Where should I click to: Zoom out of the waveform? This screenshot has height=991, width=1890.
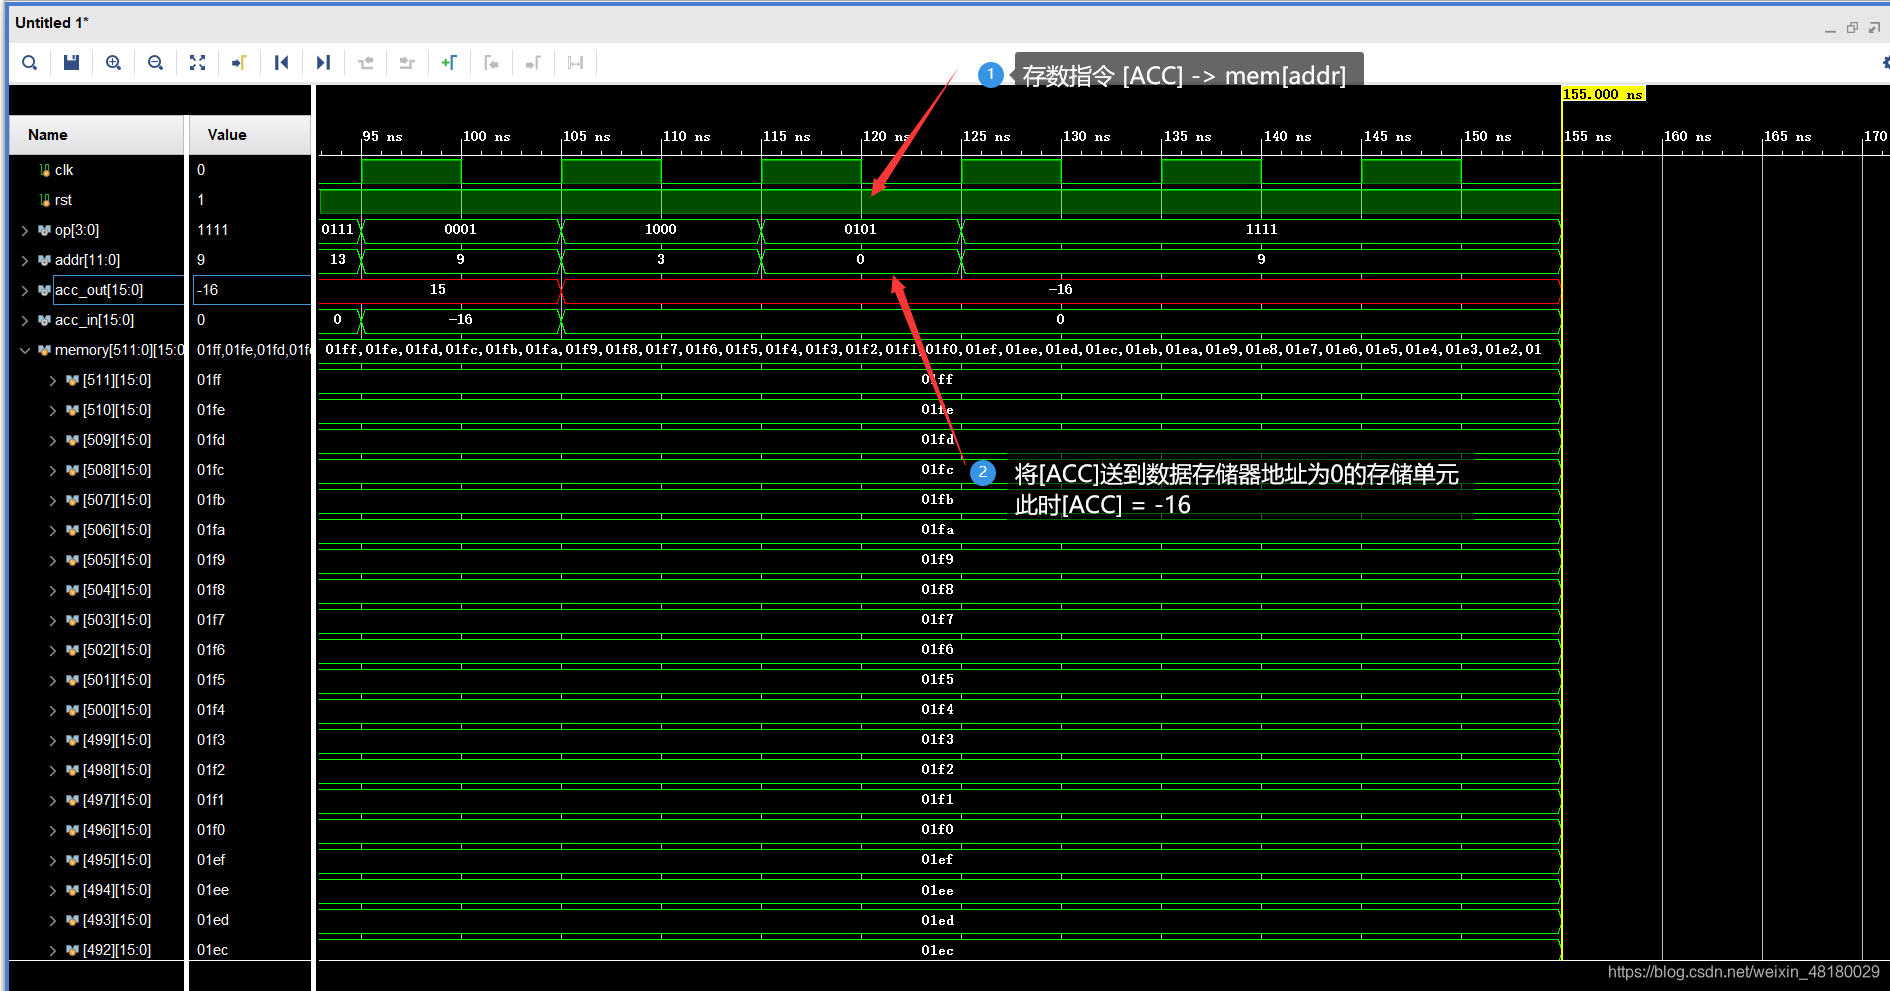click(x=155, y=63)
